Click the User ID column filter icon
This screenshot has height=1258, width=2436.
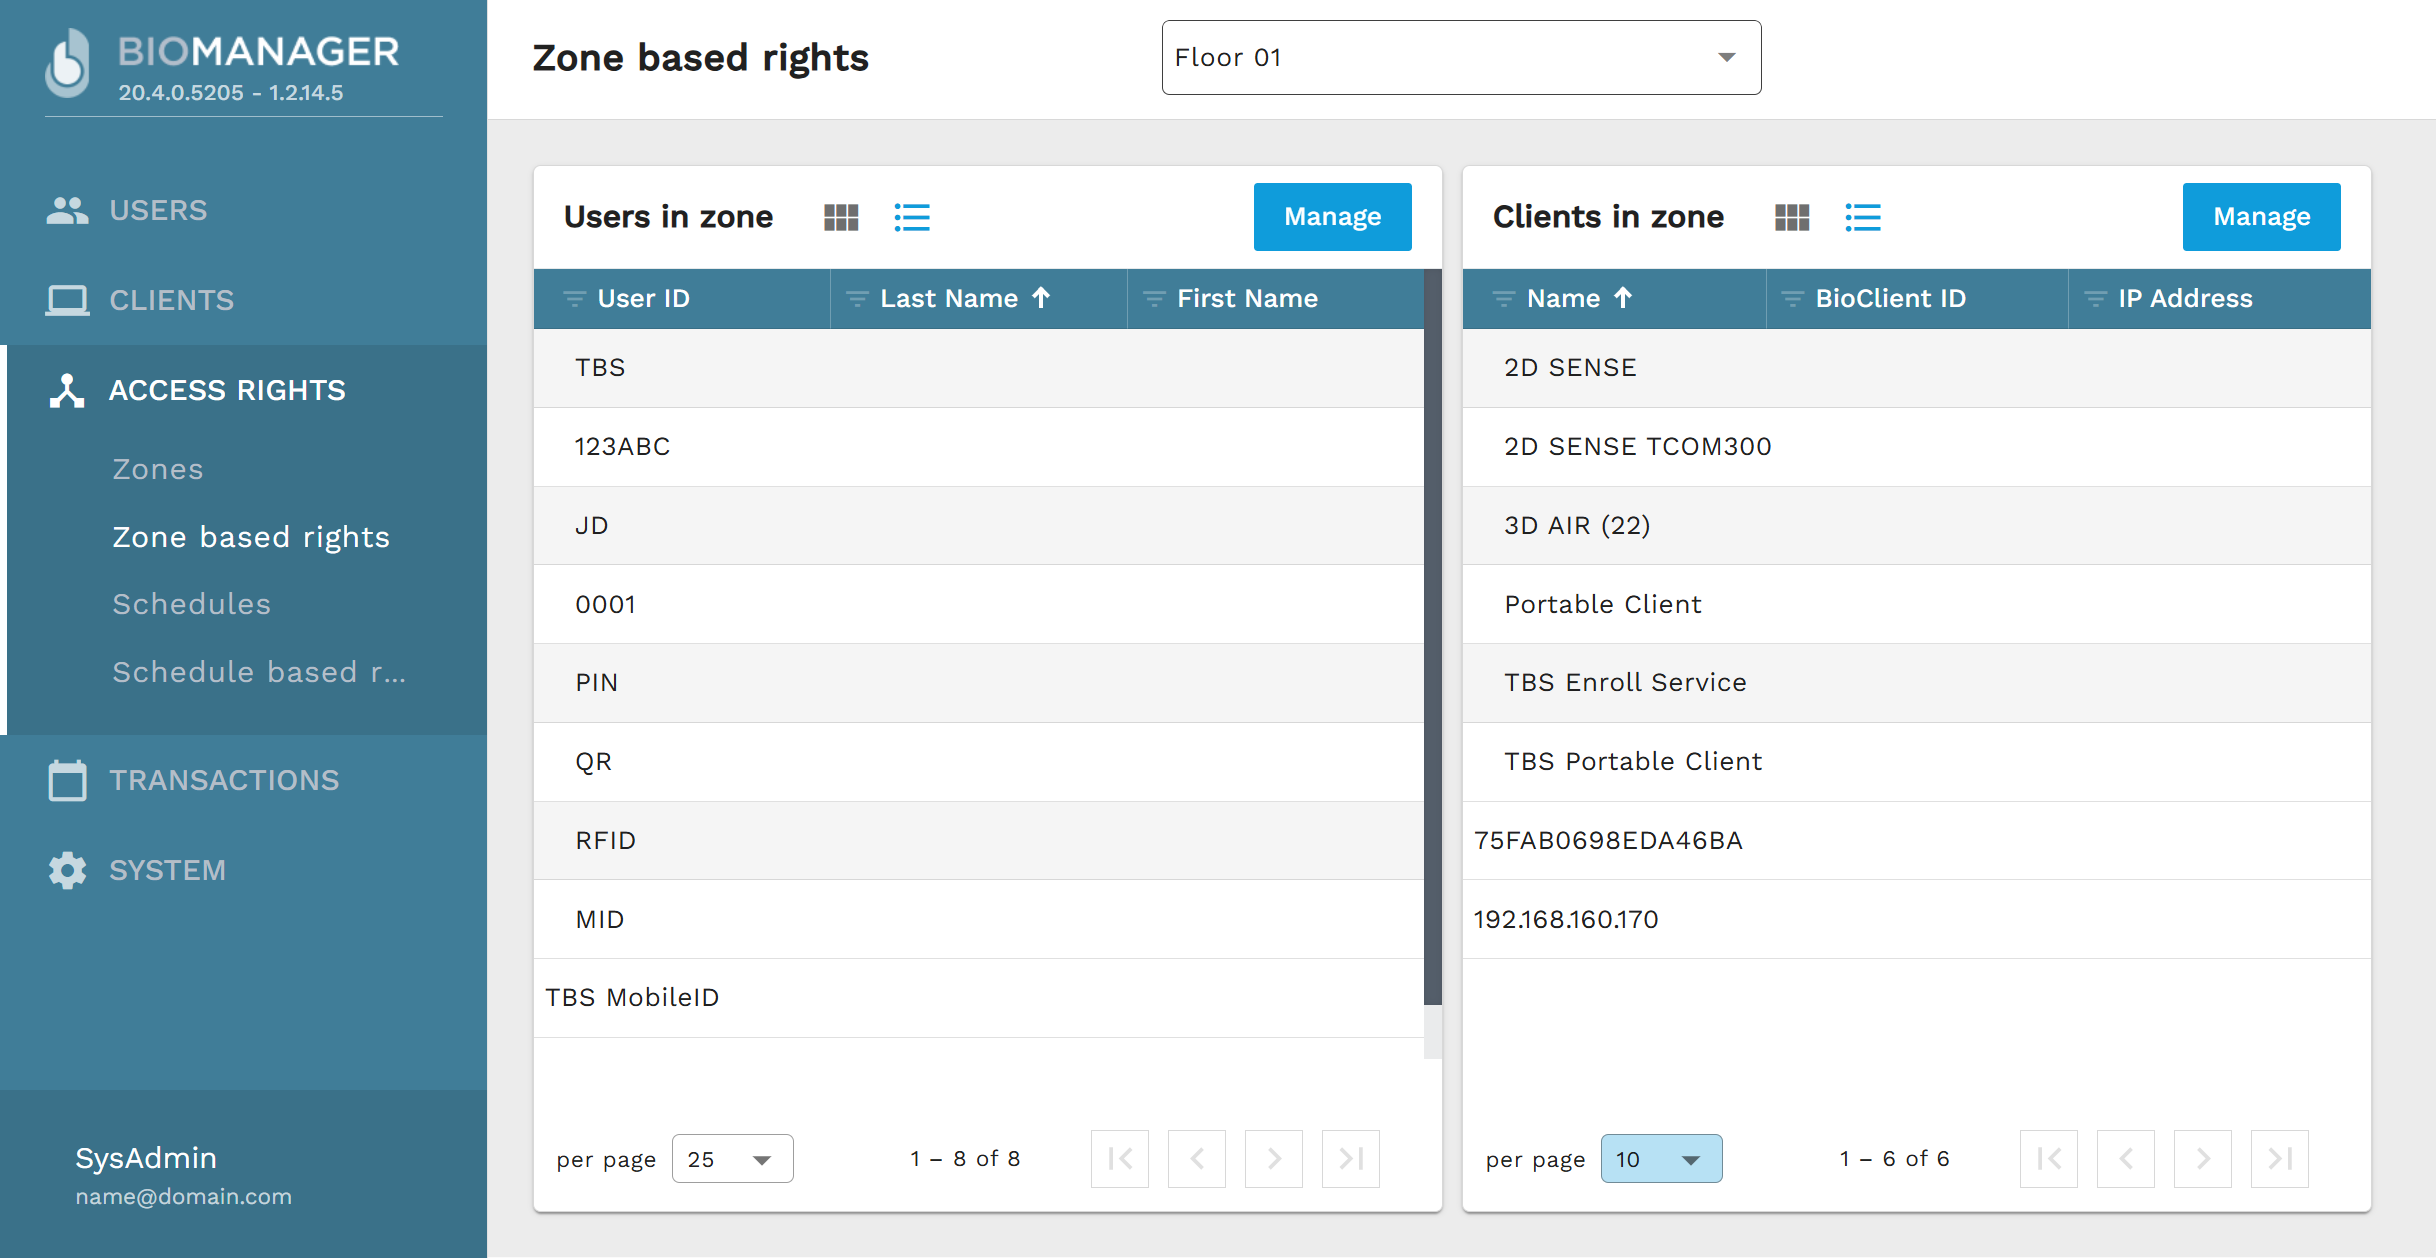pyautogui.click(x=574, y=299)
